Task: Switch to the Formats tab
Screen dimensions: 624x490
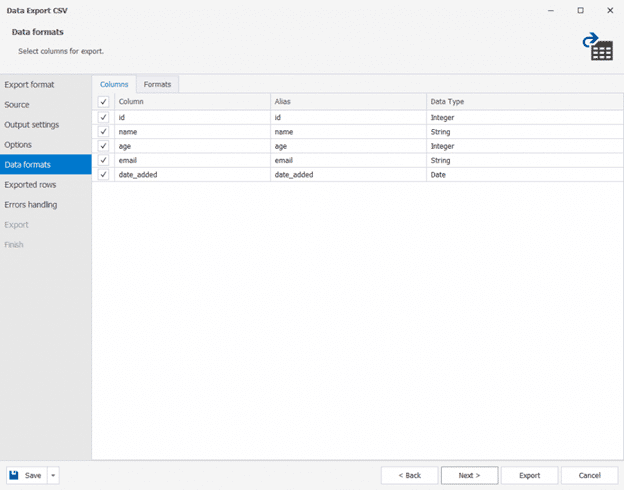Action: click(x=157, y=84)
